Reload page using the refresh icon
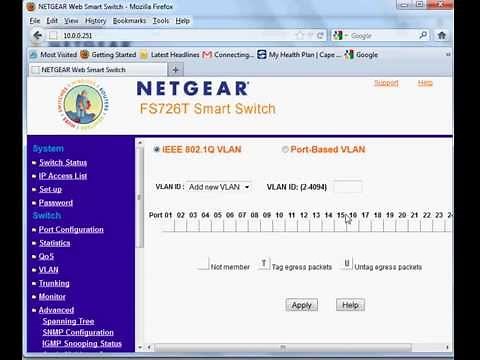 tap(320, 35)
